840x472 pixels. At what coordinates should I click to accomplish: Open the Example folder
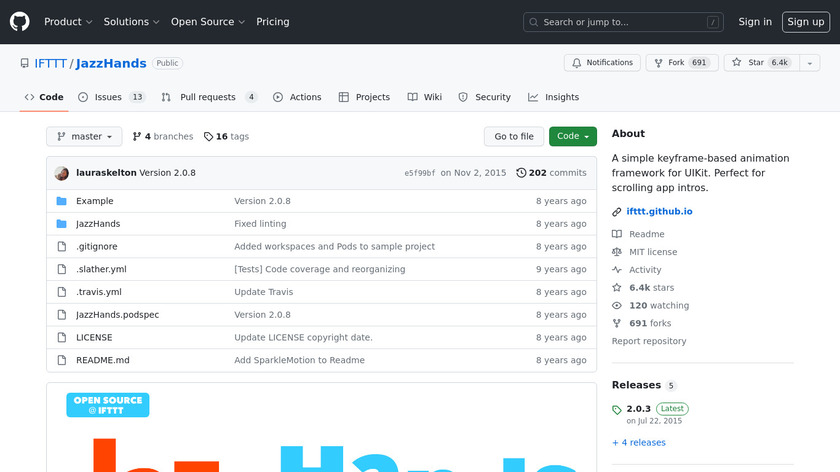pyautogui.click(x=95, y=201)
